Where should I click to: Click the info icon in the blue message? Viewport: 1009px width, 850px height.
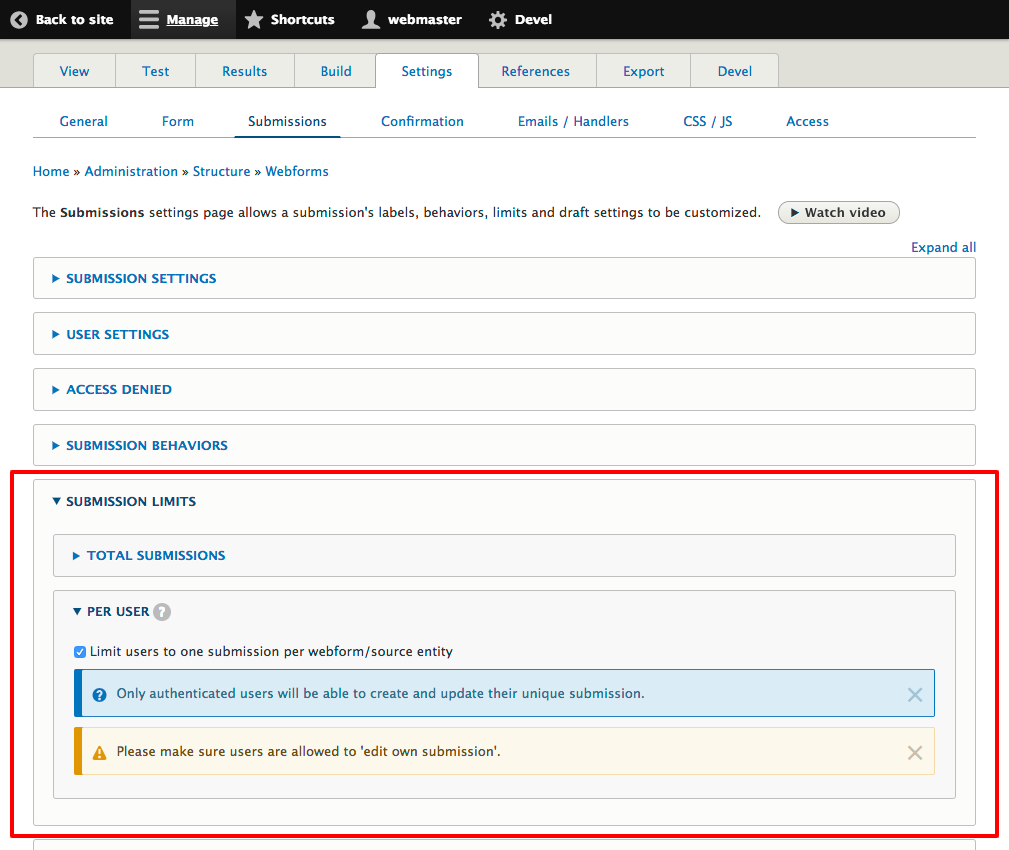click(x=99, y=694)
